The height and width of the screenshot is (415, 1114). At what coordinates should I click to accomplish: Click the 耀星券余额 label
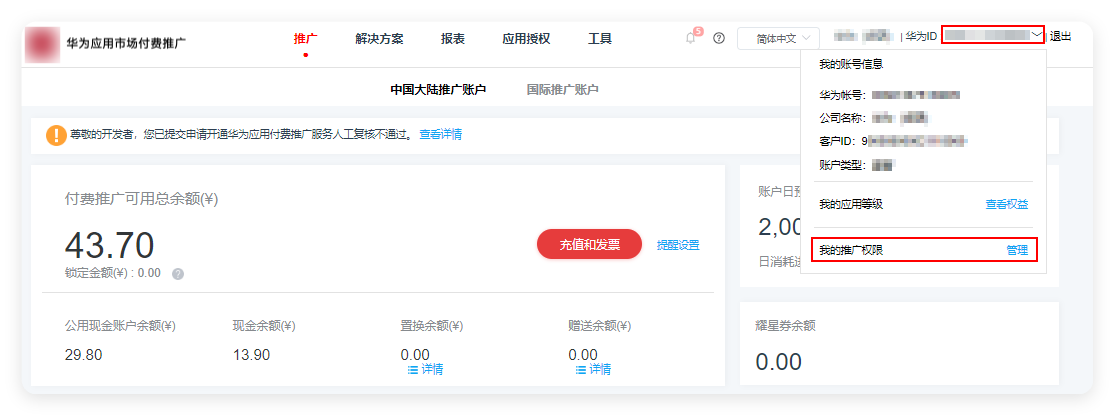coord(785,325)
